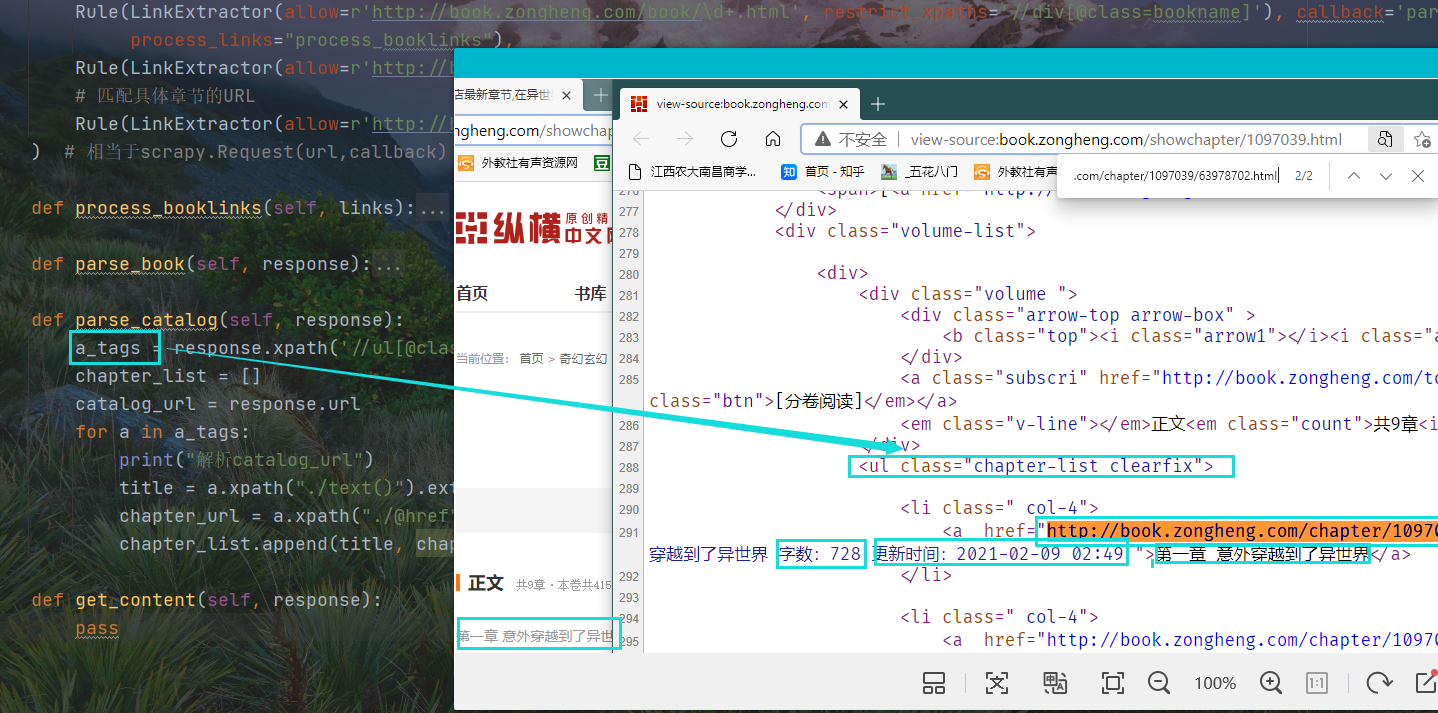
Task: Click 更新时间: 2021-02-09 02:49 text
Action: (x=1000, y=554)
